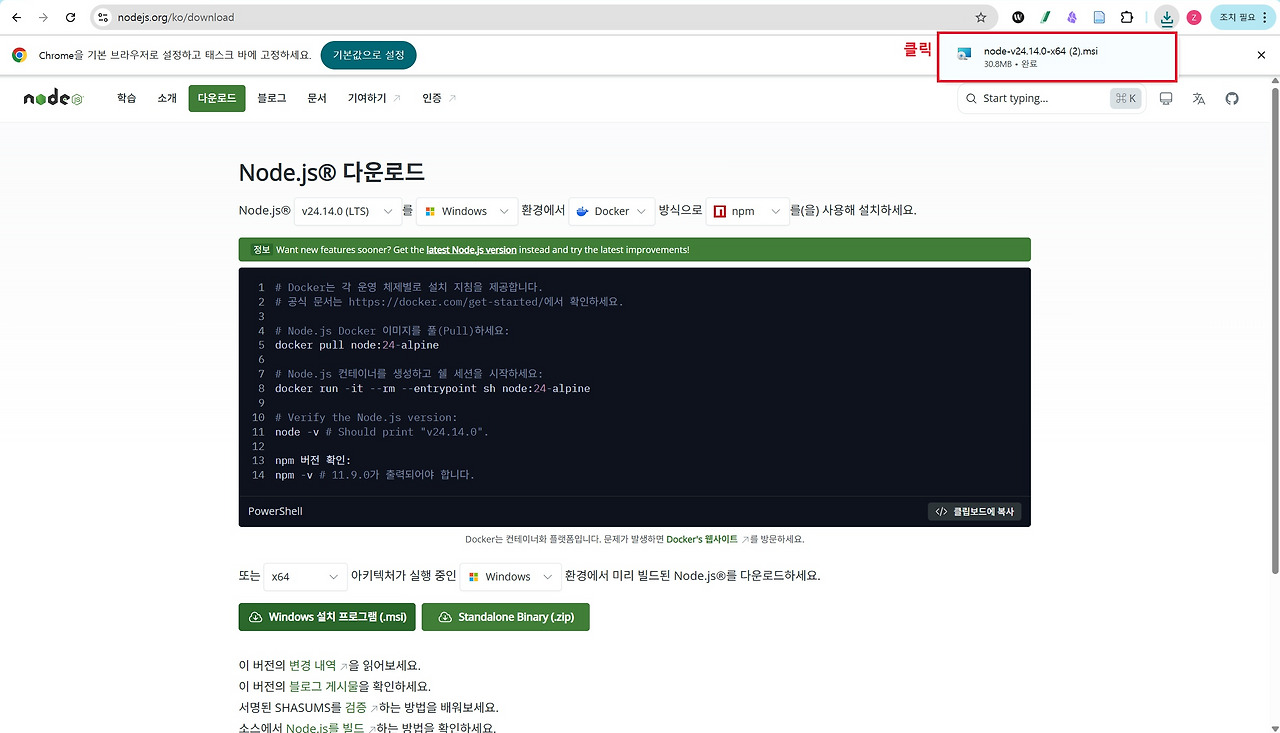Expand the Windows platform dropdown near version
Viewport: 1280px width, 733px height.
pos(467,211)
